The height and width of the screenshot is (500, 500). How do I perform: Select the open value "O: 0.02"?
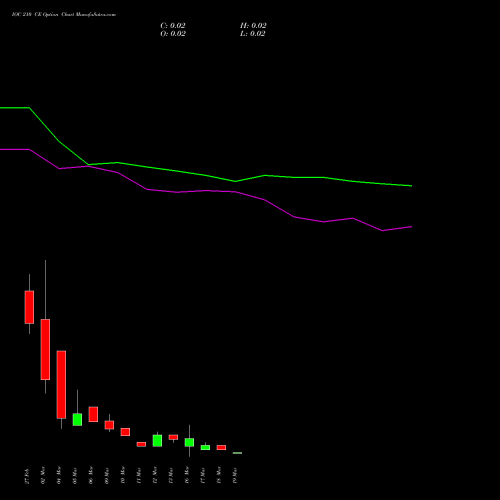(x=173, y=34)
